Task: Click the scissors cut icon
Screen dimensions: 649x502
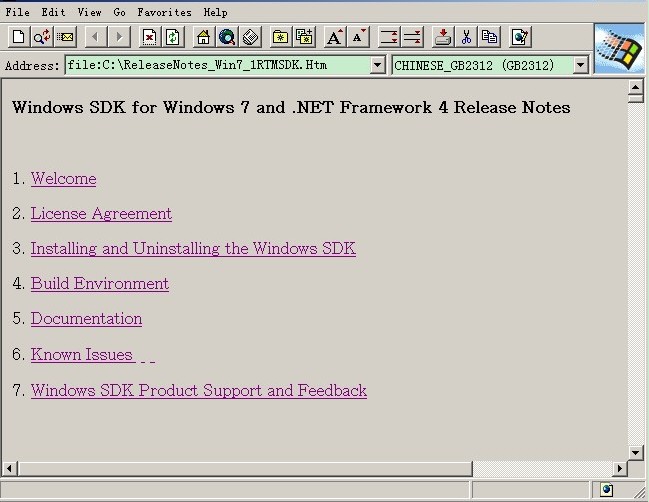Action: (x=466, y=37)
